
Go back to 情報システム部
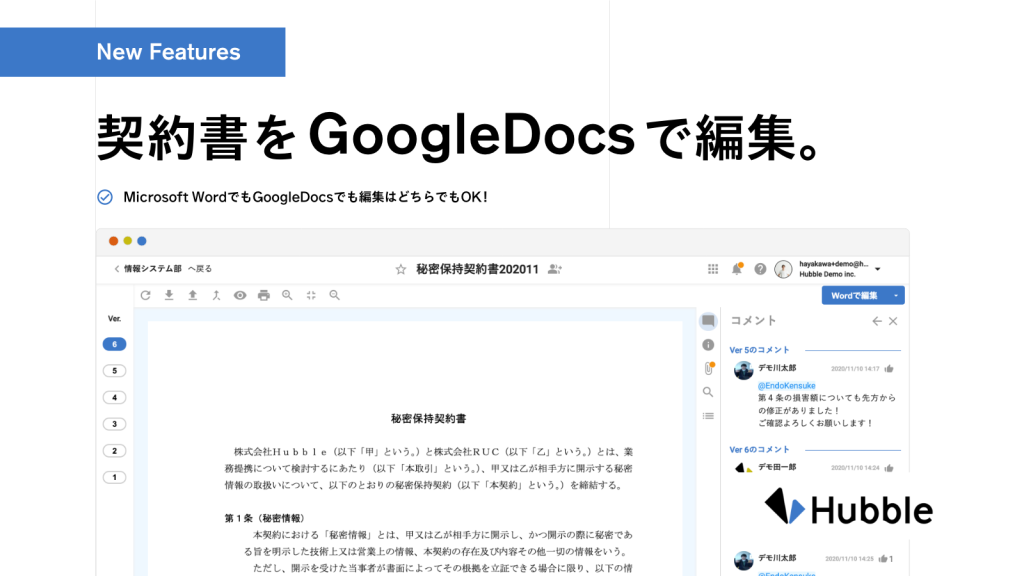tap(163, 268)
